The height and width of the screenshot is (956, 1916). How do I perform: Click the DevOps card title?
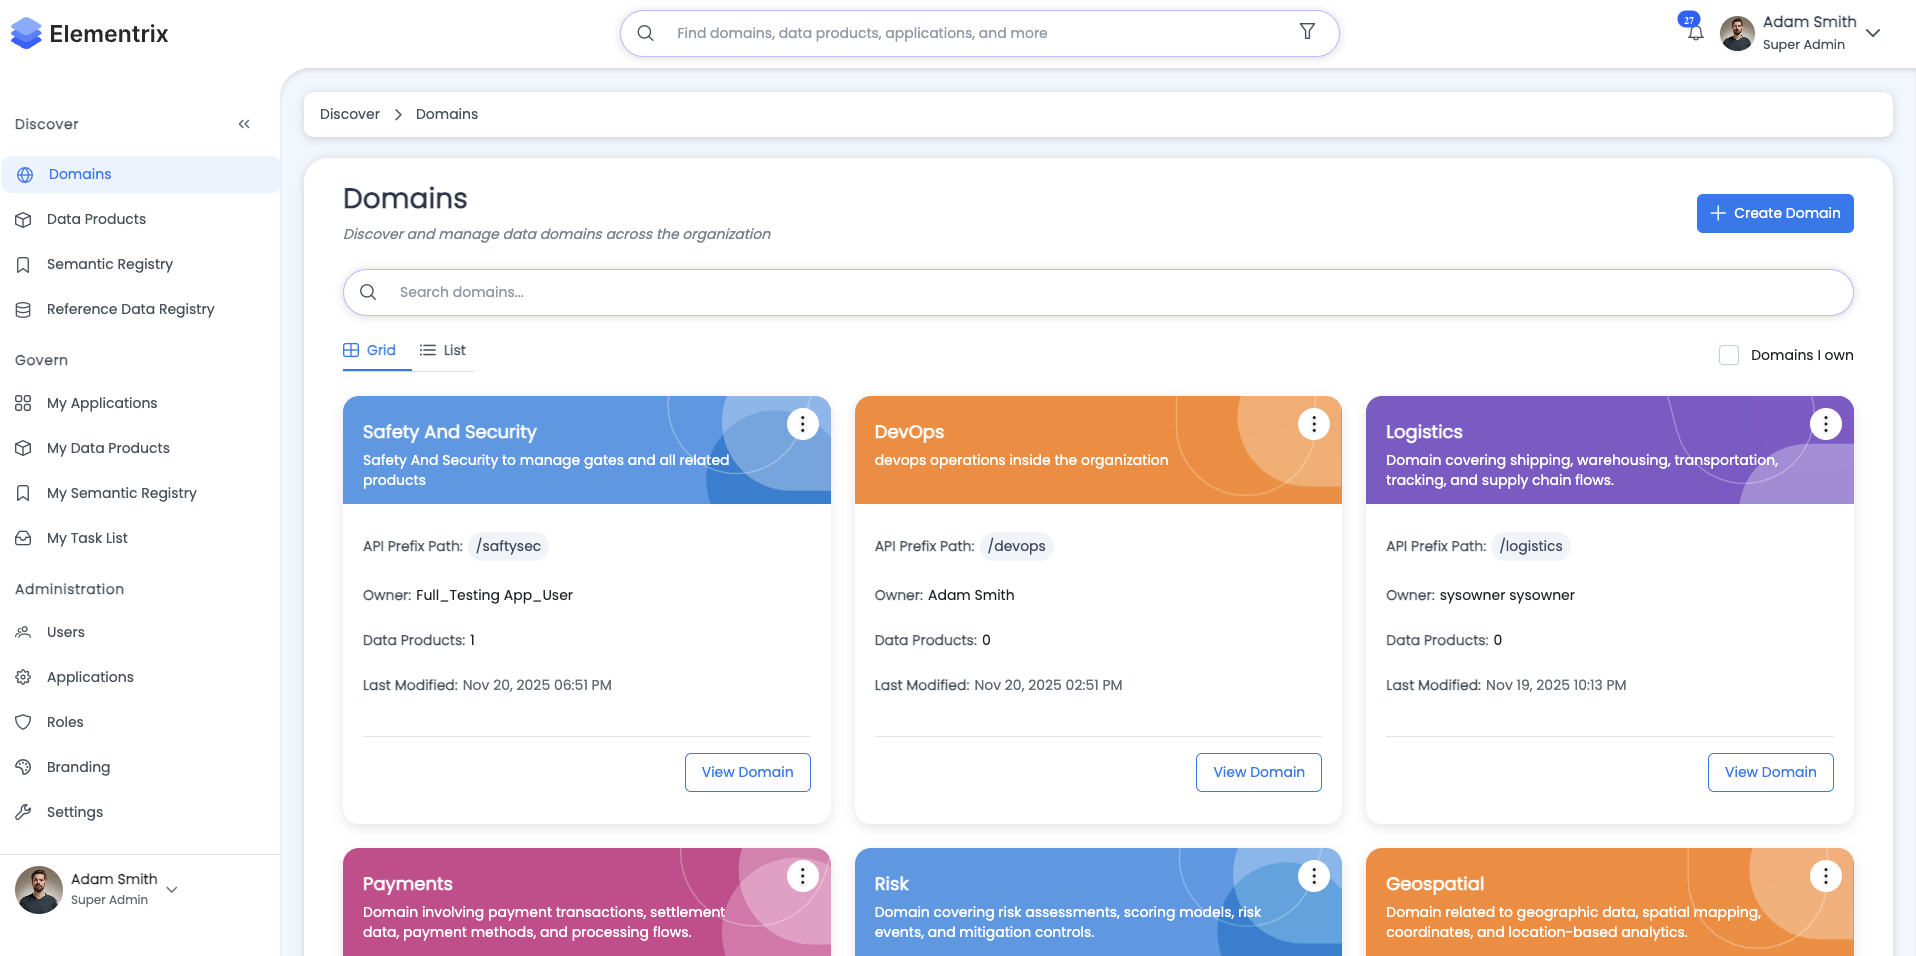coord(909,432)
